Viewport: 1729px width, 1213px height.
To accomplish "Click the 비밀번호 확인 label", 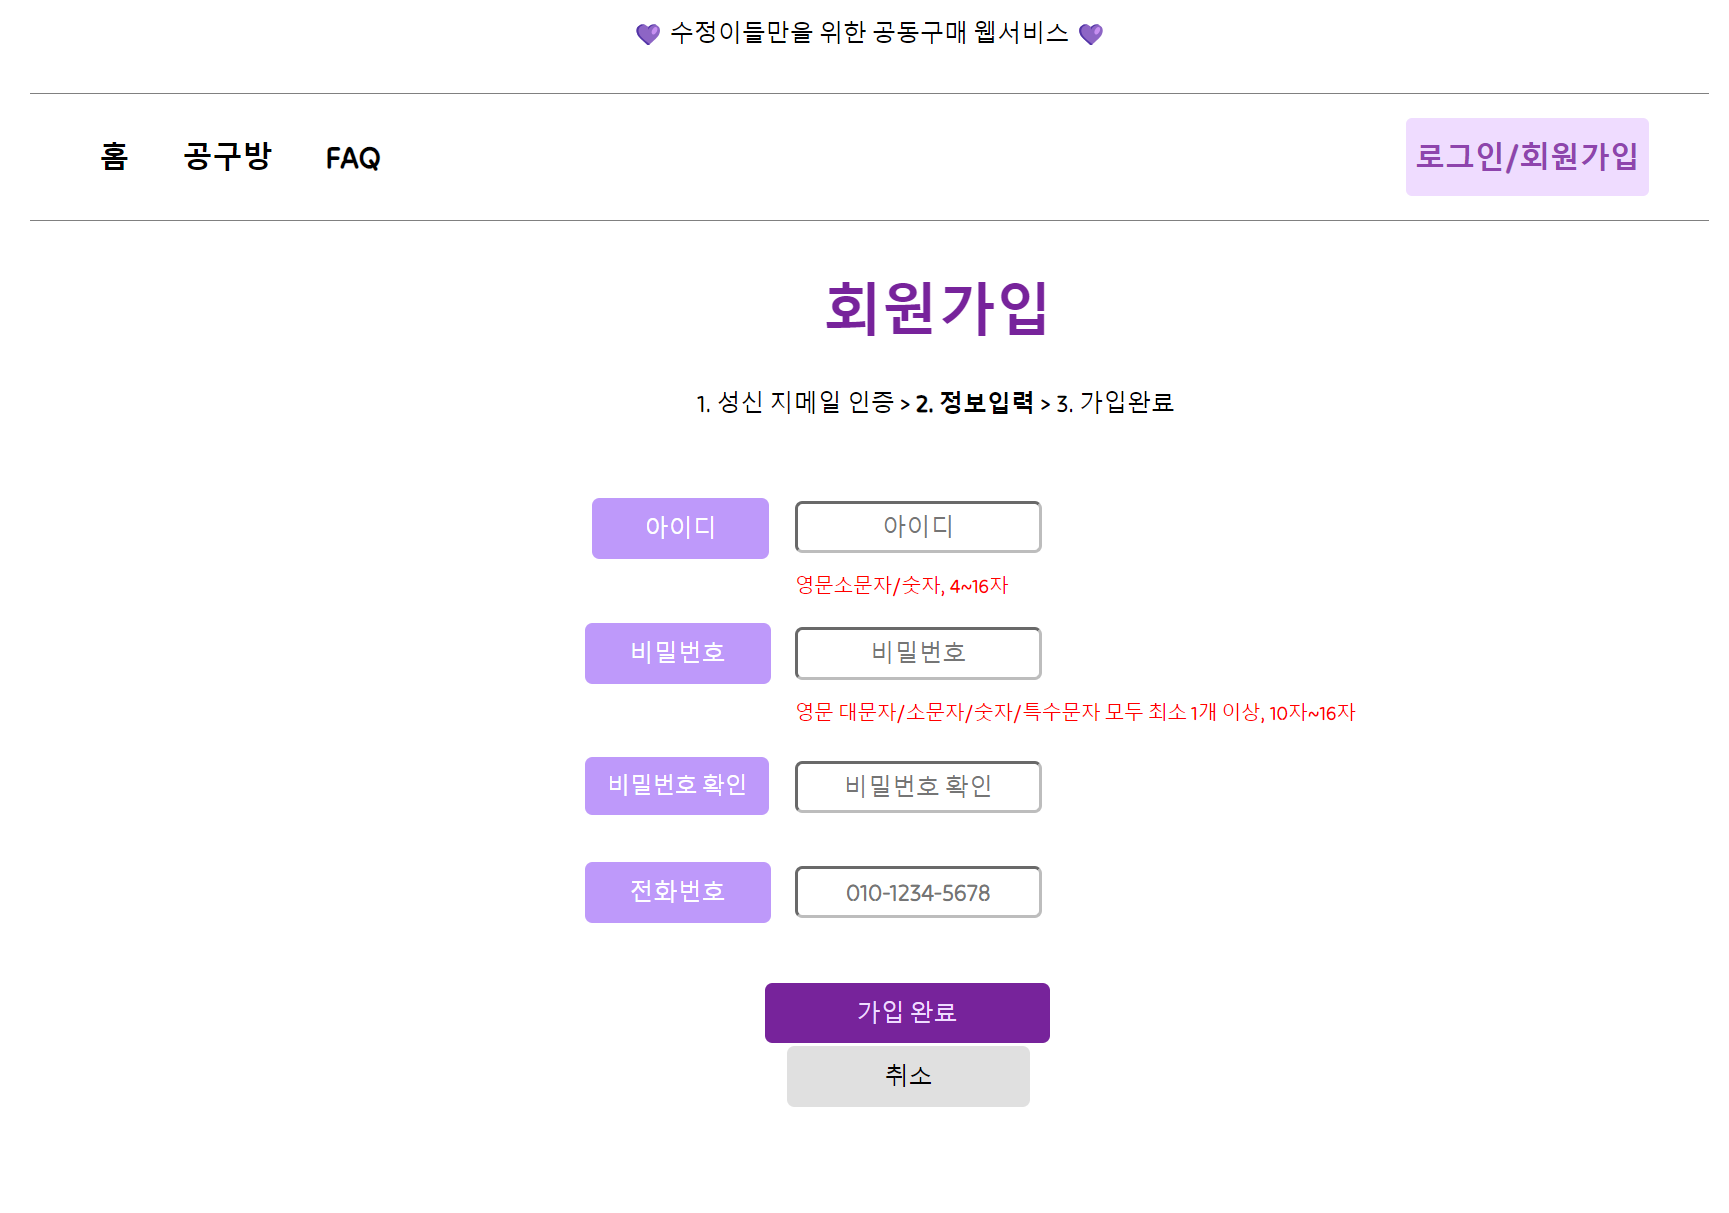I will point(677,786).
